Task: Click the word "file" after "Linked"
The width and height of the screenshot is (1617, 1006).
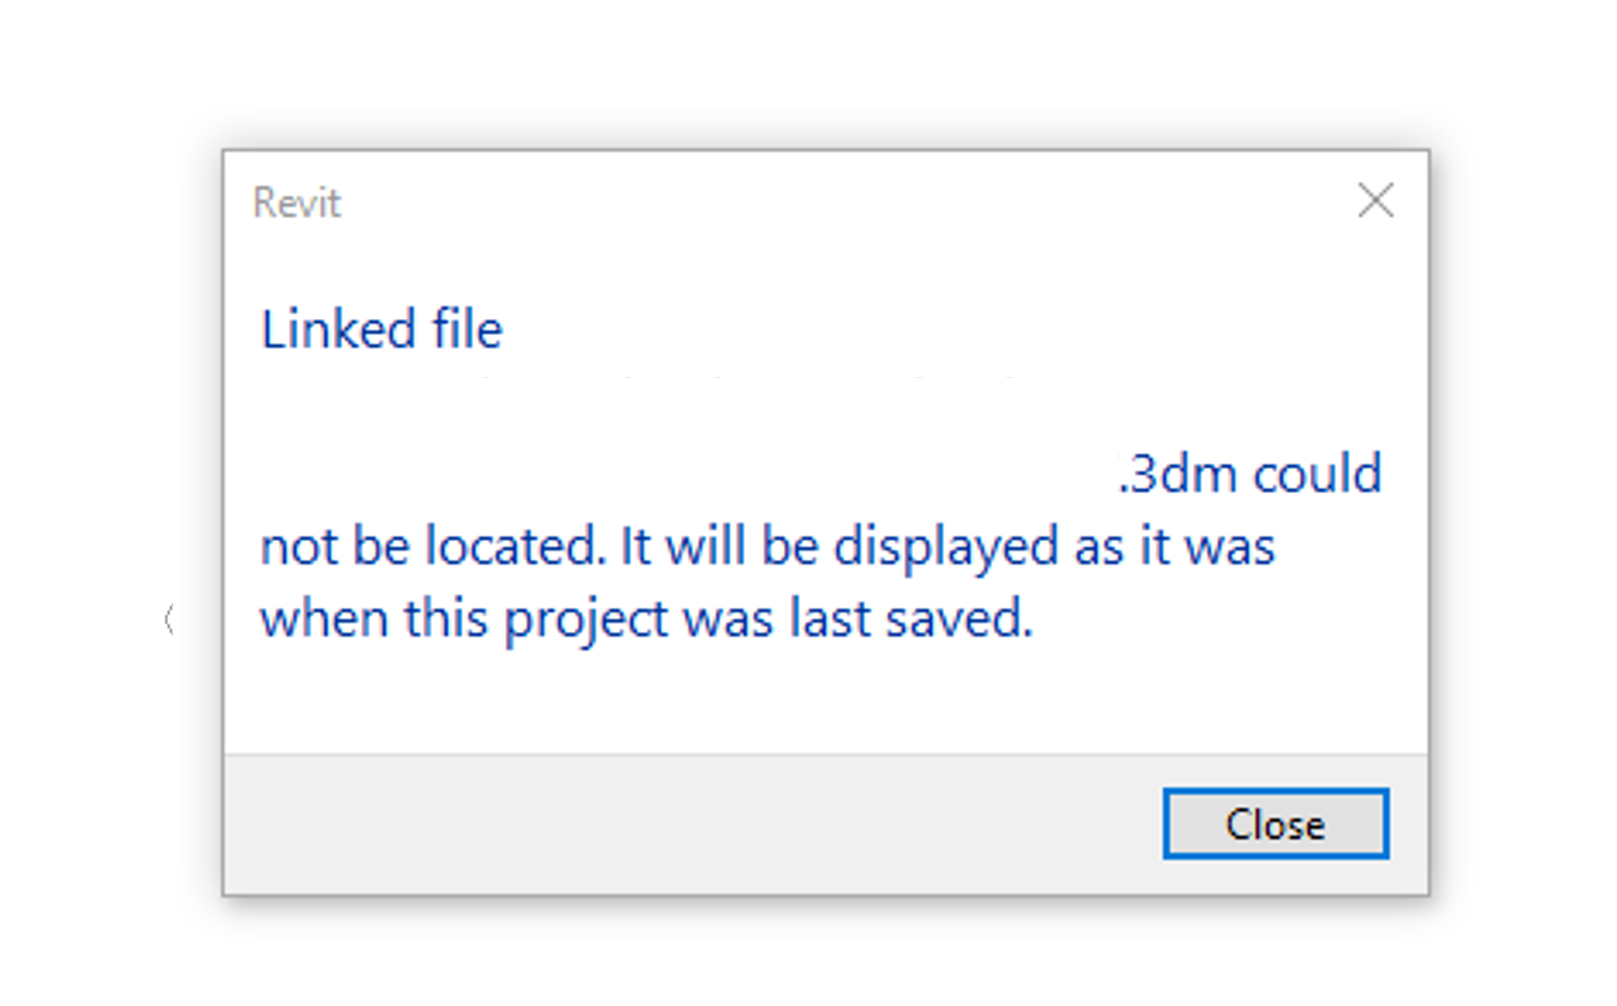Action: tap(467, 330)
